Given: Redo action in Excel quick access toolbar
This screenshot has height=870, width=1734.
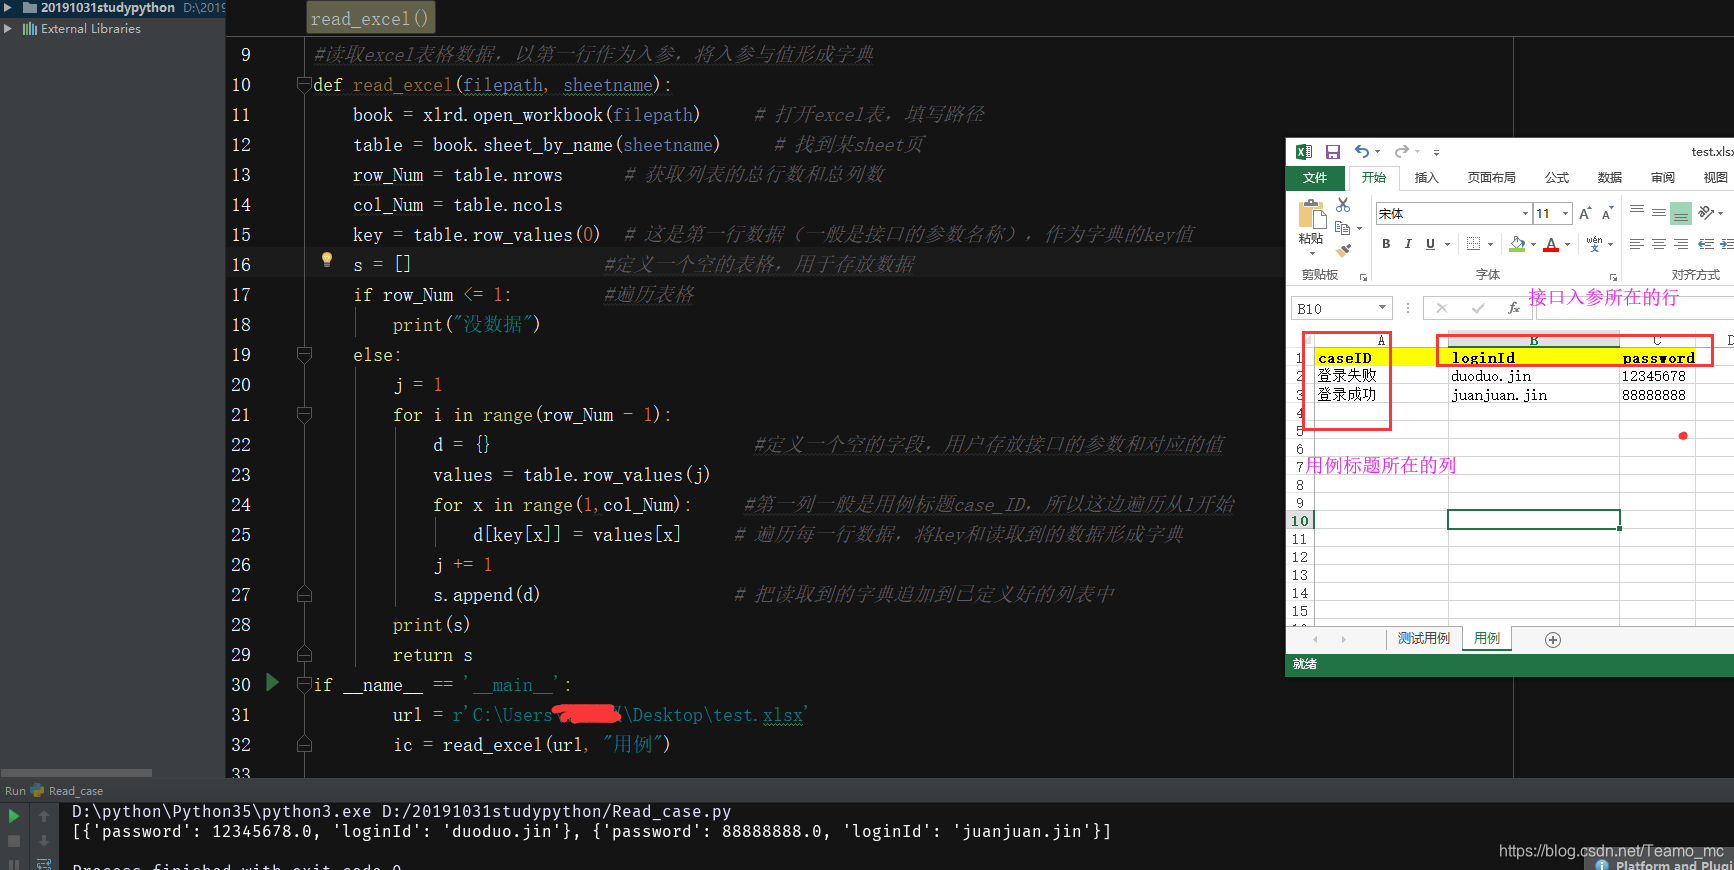Looking at the screenshot, I should point(1401,152).
